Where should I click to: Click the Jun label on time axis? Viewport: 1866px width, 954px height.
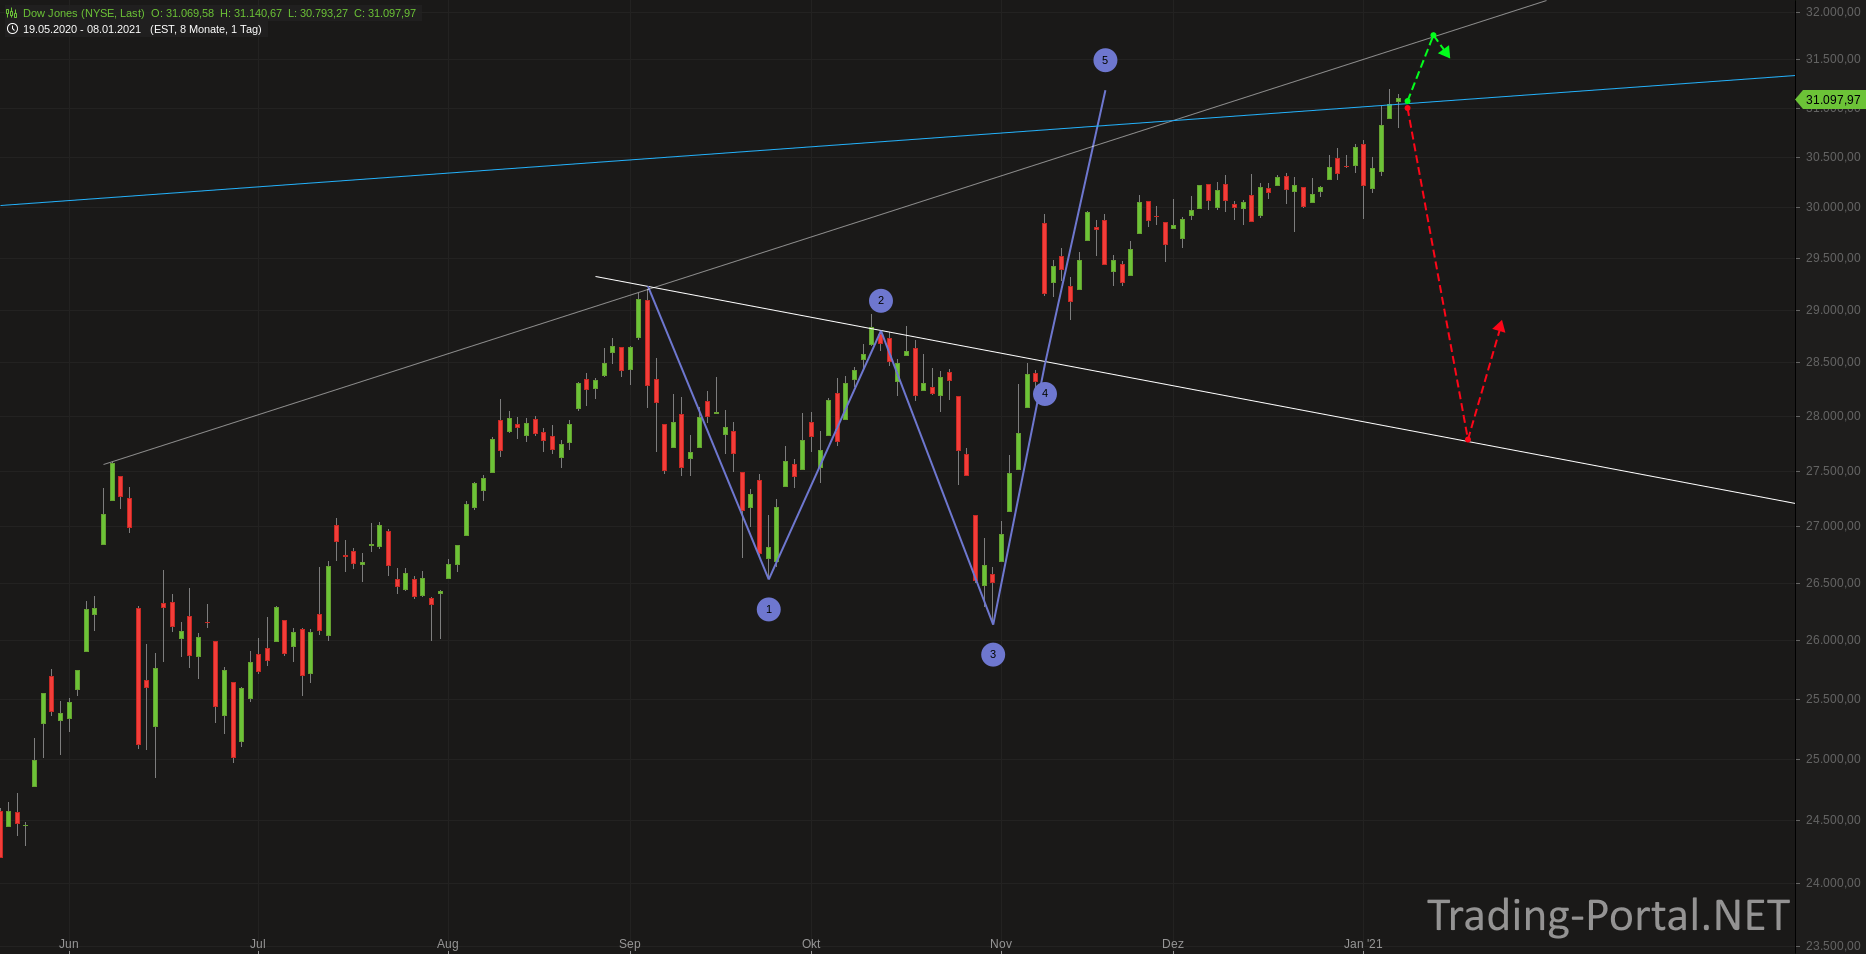69,944
